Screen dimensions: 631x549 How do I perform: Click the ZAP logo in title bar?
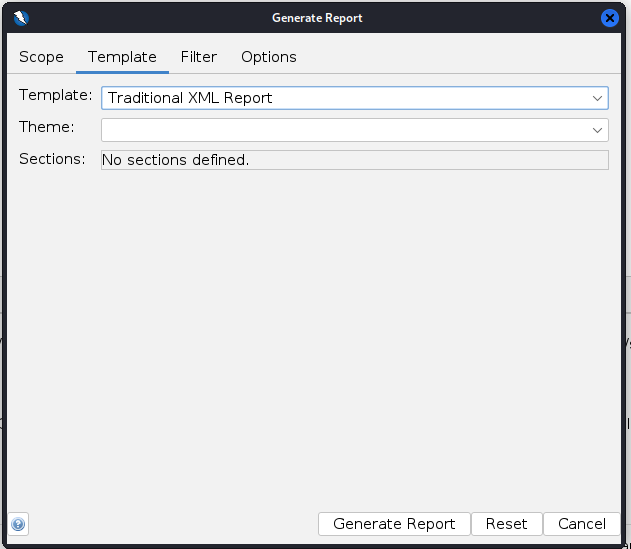tap(21, 18)
